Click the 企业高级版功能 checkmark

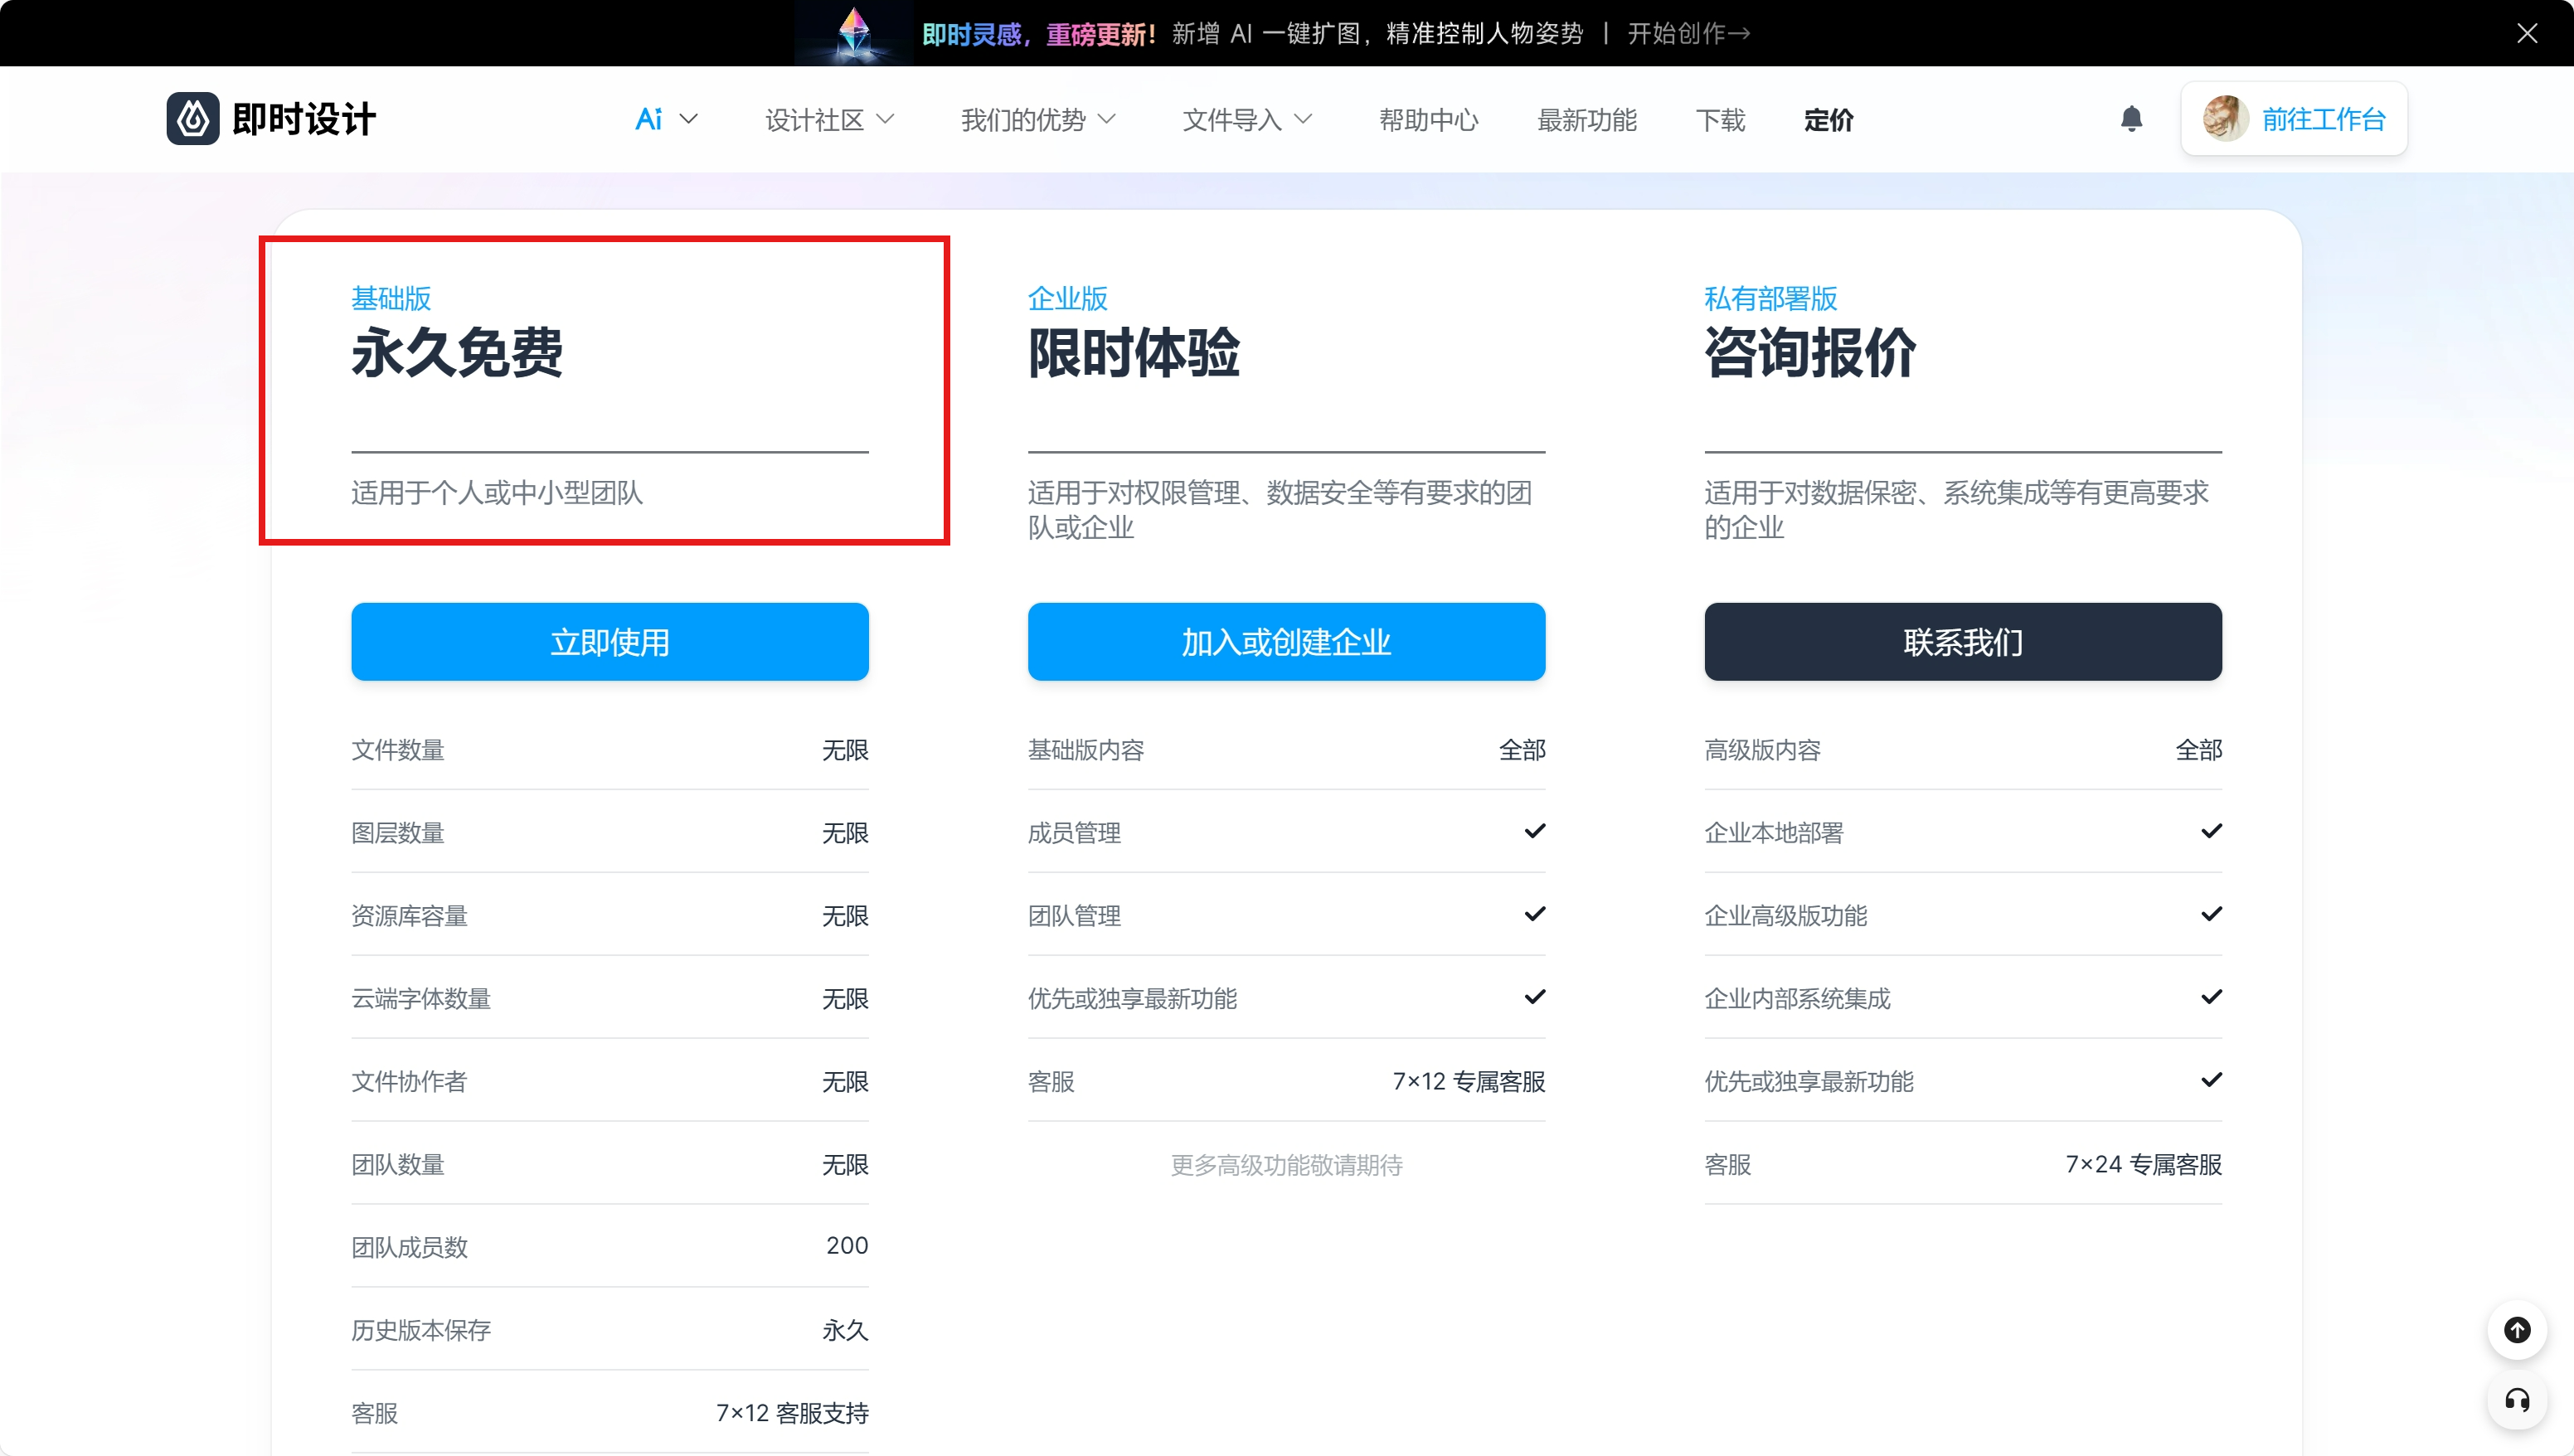[2211, 914]
